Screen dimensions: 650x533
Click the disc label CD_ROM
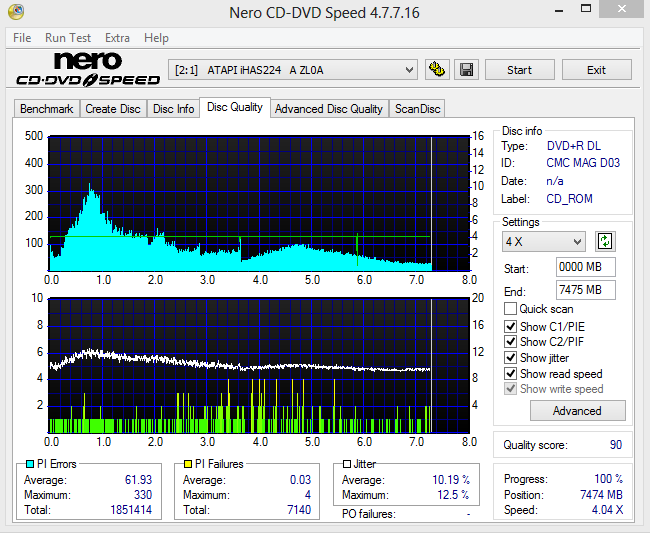569,199
